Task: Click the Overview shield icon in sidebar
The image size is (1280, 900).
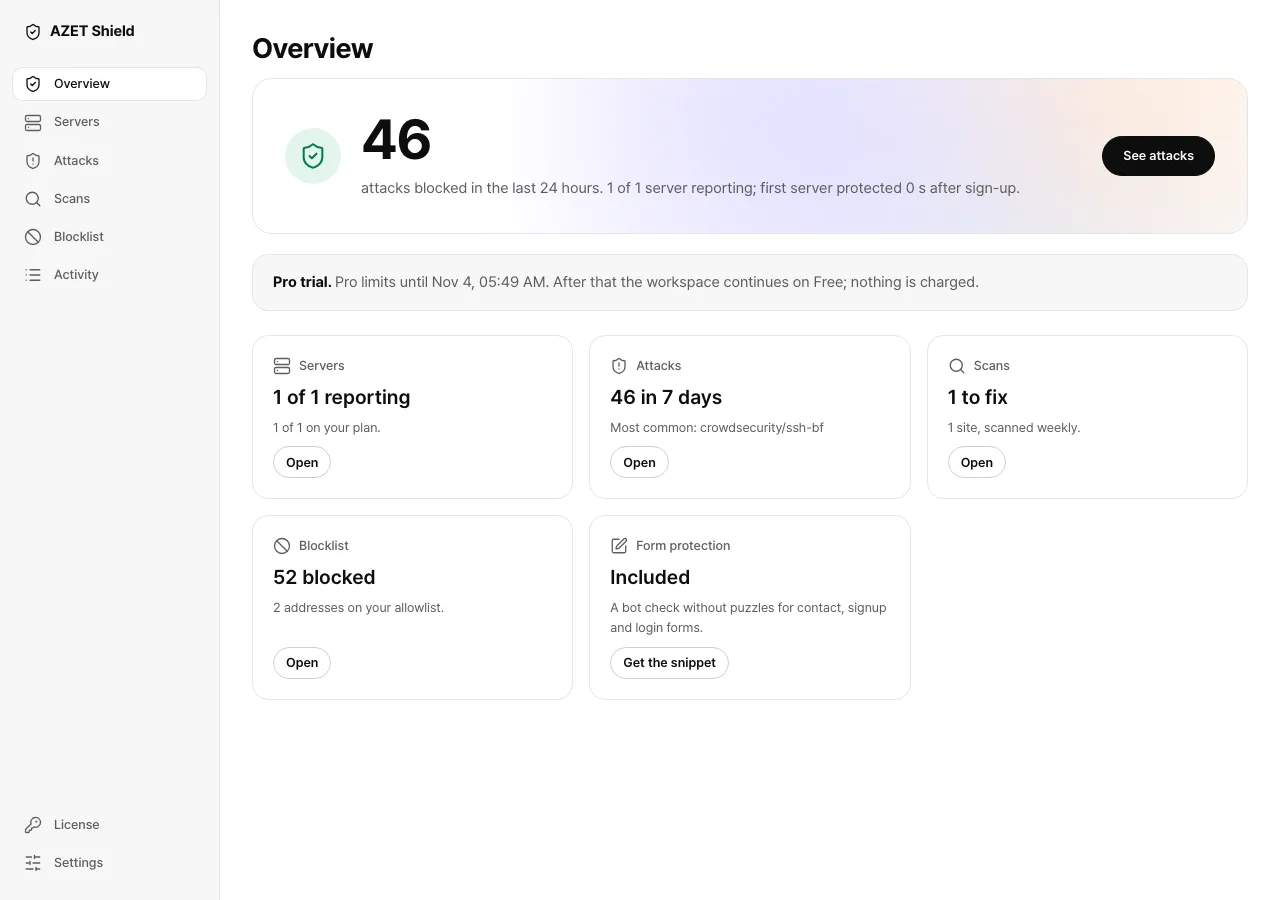Action: point(33,84)
